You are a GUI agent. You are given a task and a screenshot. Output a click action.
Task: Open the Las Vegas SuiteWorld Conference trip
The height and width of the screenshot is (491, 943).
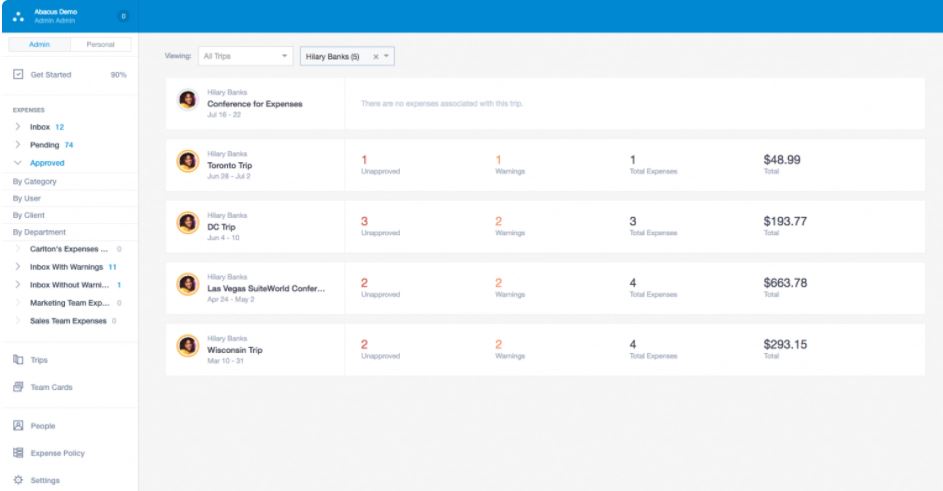tap(266, 288)
